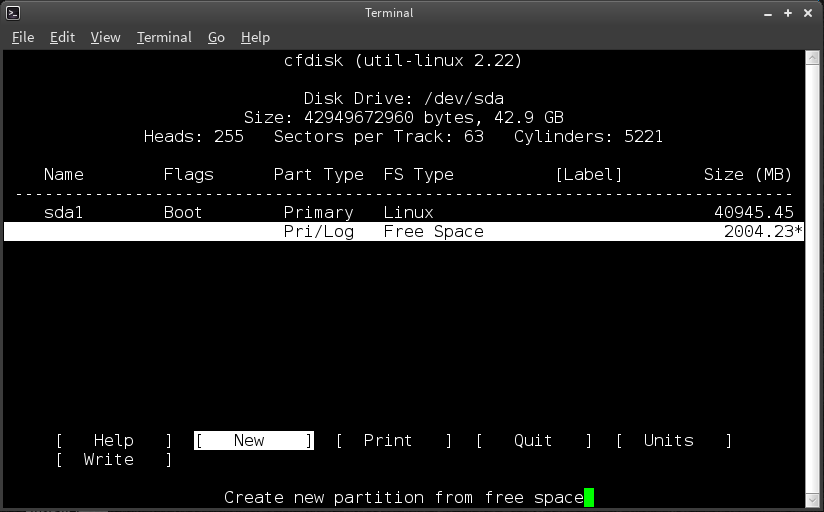
Task: Click the disk size in bytes line
Action: [x=404, y=117]
